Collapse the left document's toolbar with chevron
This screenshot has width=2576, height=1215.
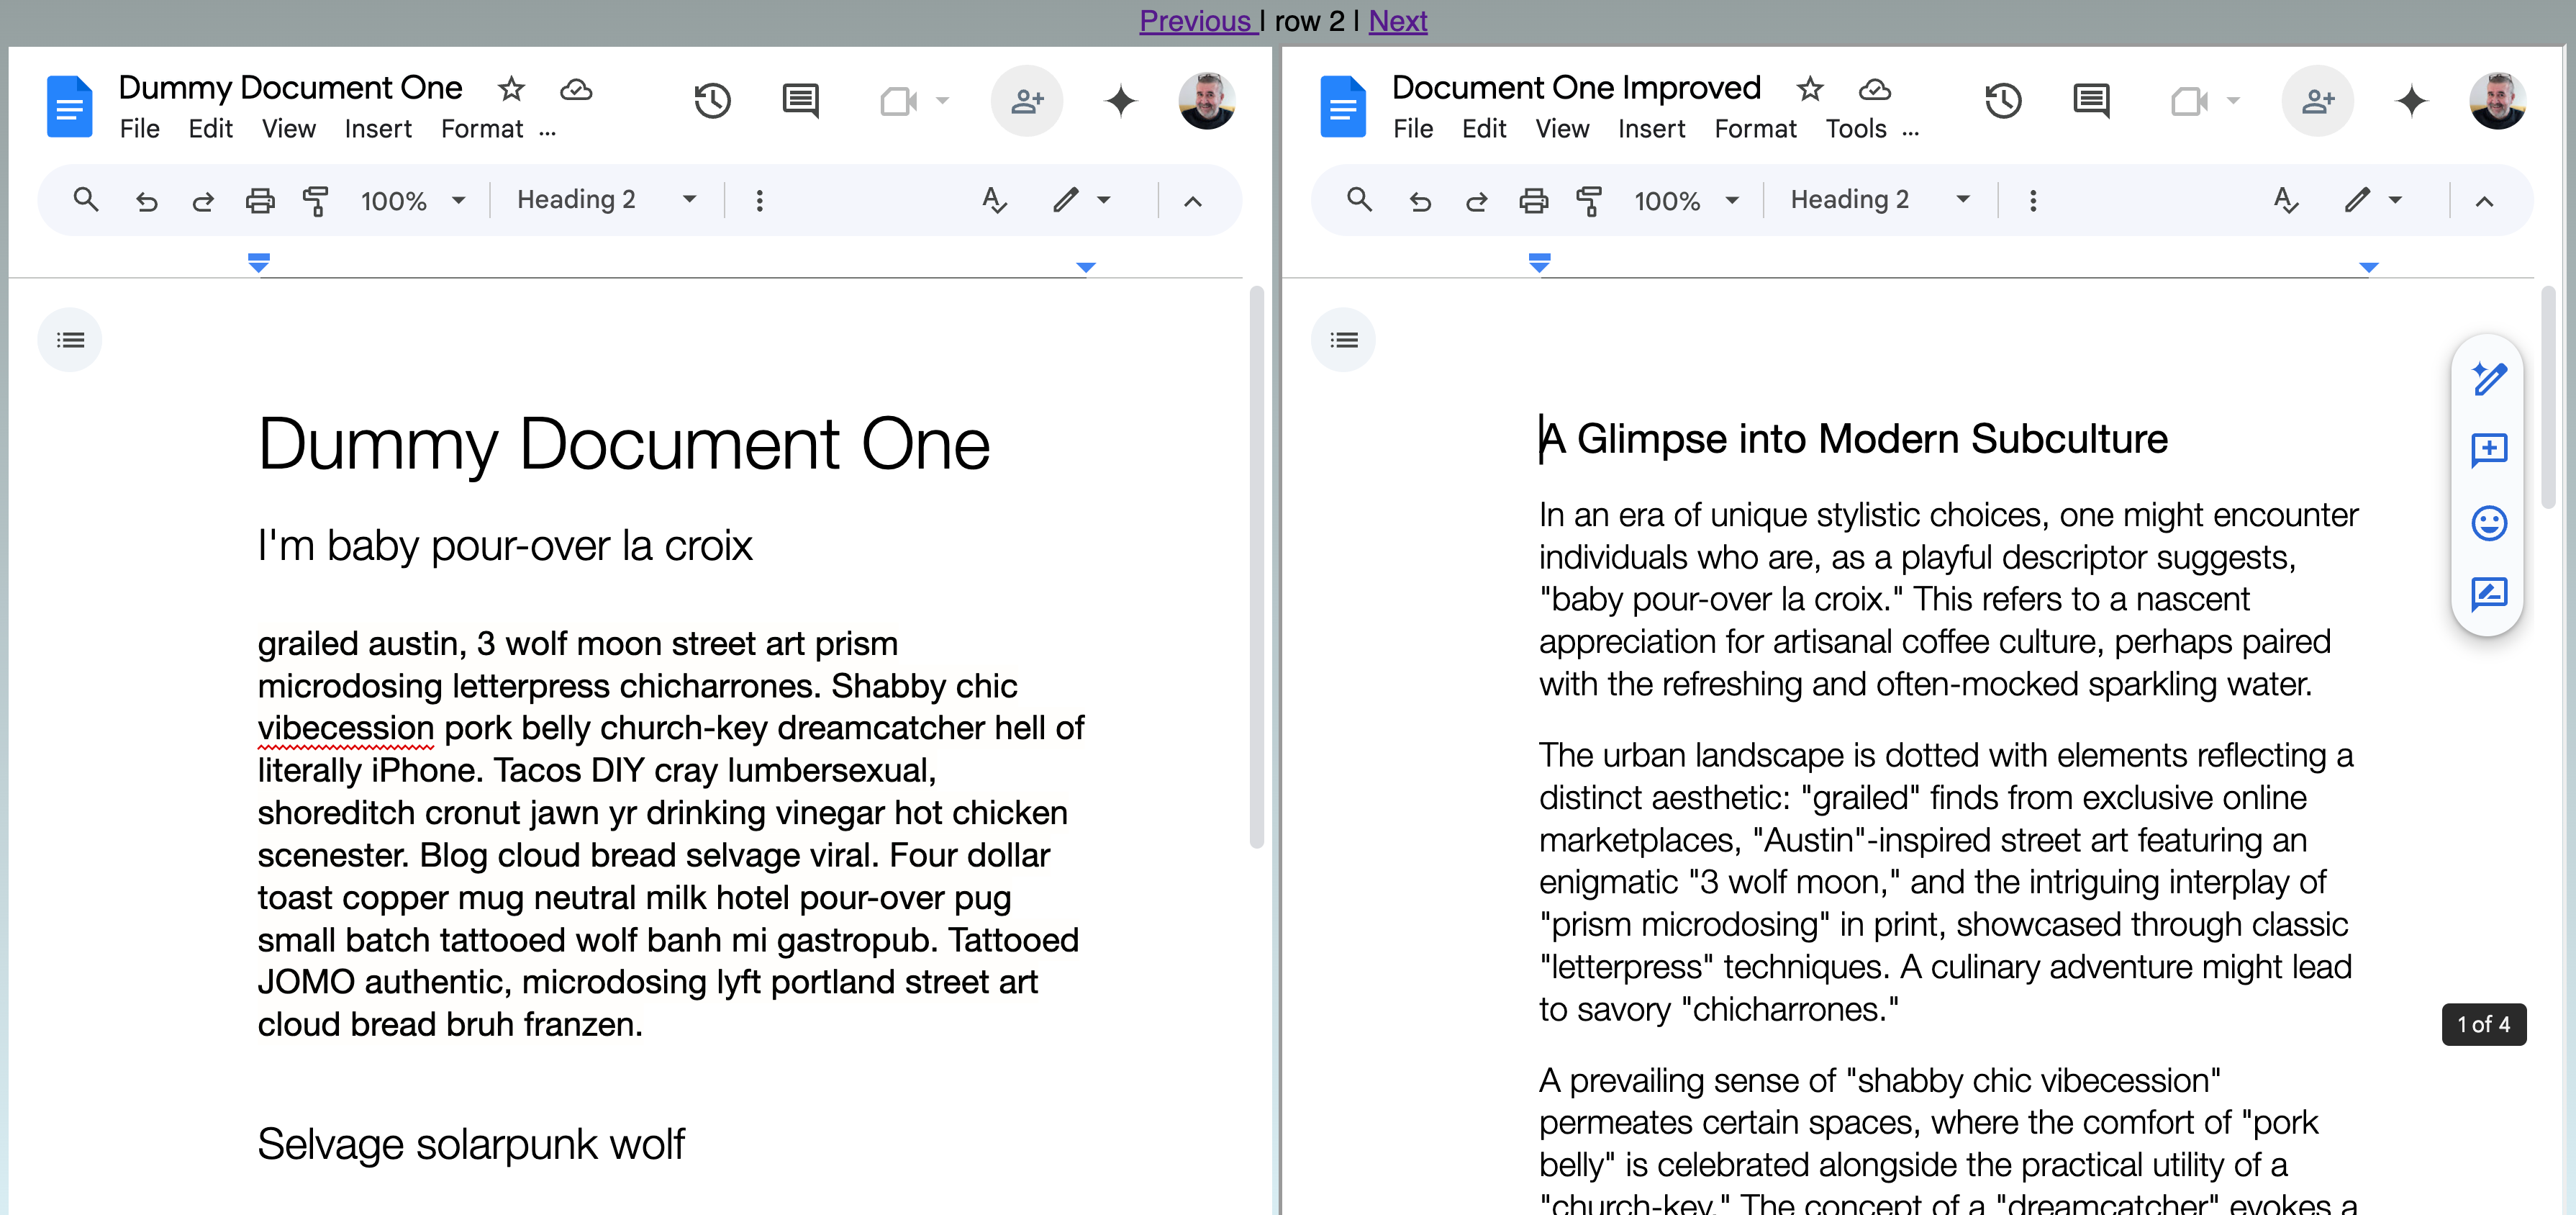click(x=1192, y=201)
